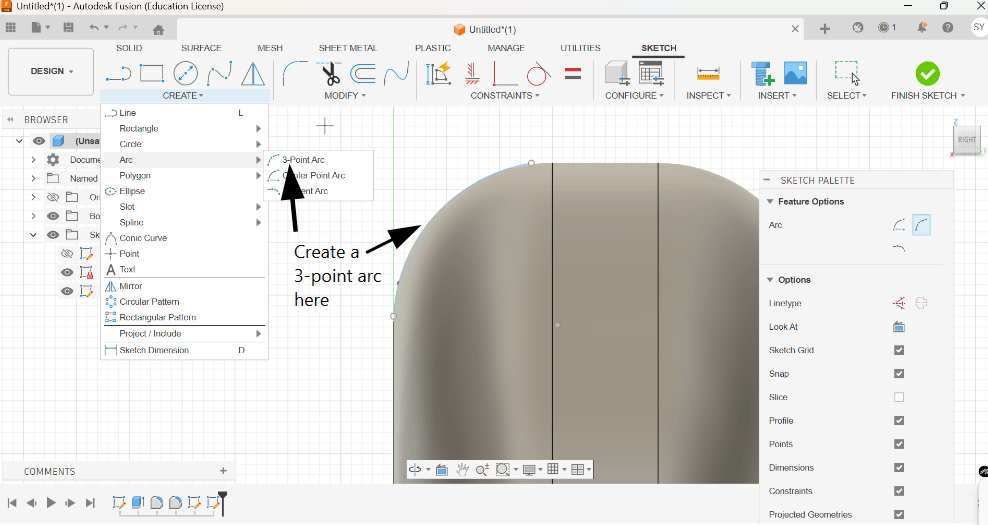Click the Fillet tool in Modify
The image size is (988, 525).
coord(294,73)
